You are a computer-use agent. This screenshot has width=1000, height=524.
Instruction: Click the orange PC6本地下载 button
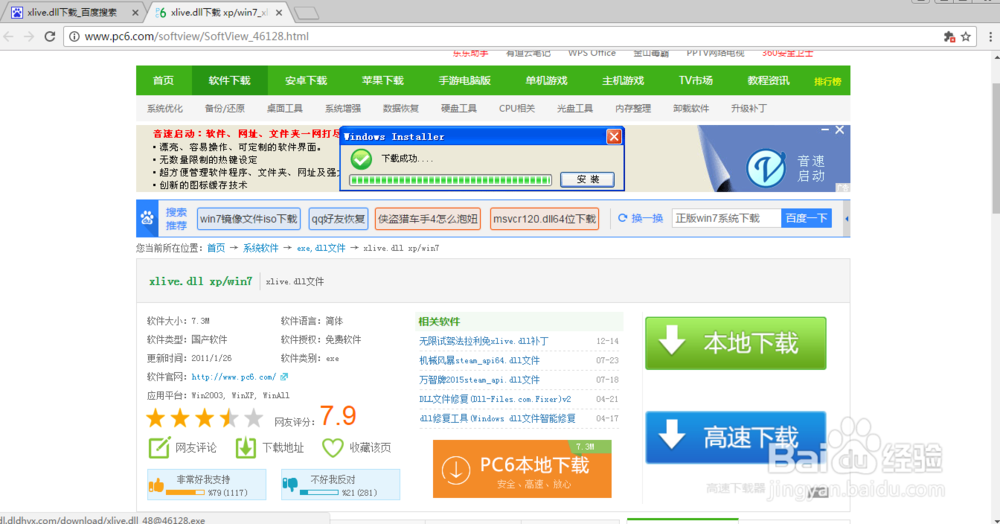point(522,469)
